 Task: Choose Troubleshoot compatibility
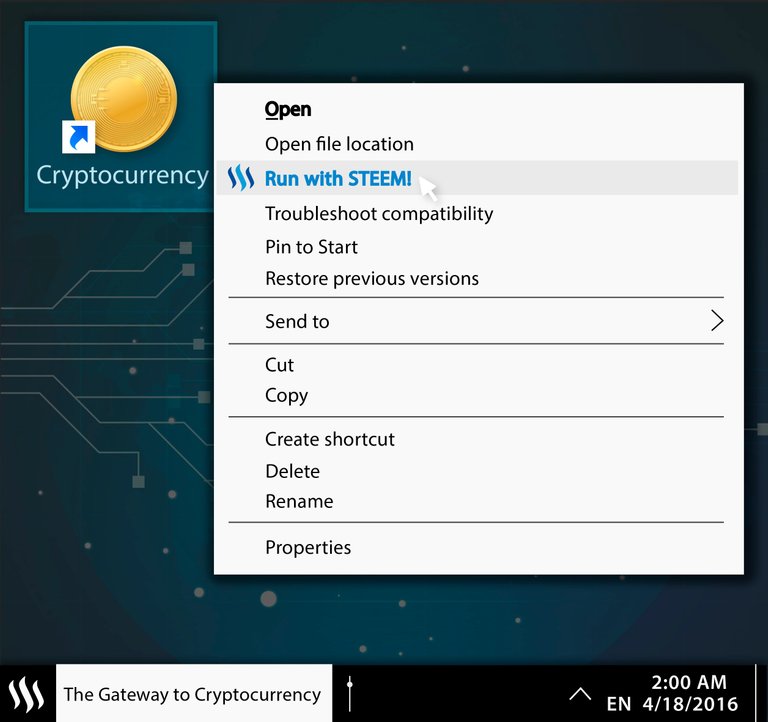tap(379, 214)
